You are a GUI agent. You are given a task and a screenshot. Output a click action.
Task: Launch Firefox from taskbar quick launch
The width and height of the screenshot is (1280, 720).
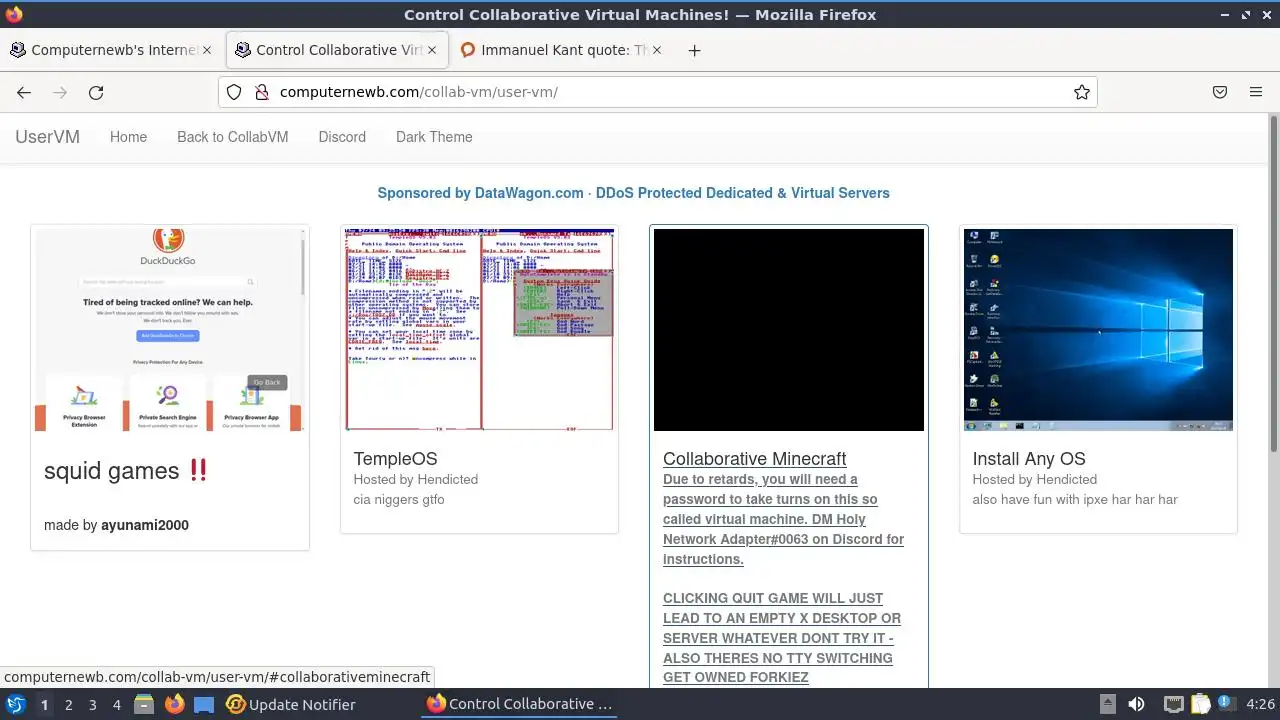point(174,704)
